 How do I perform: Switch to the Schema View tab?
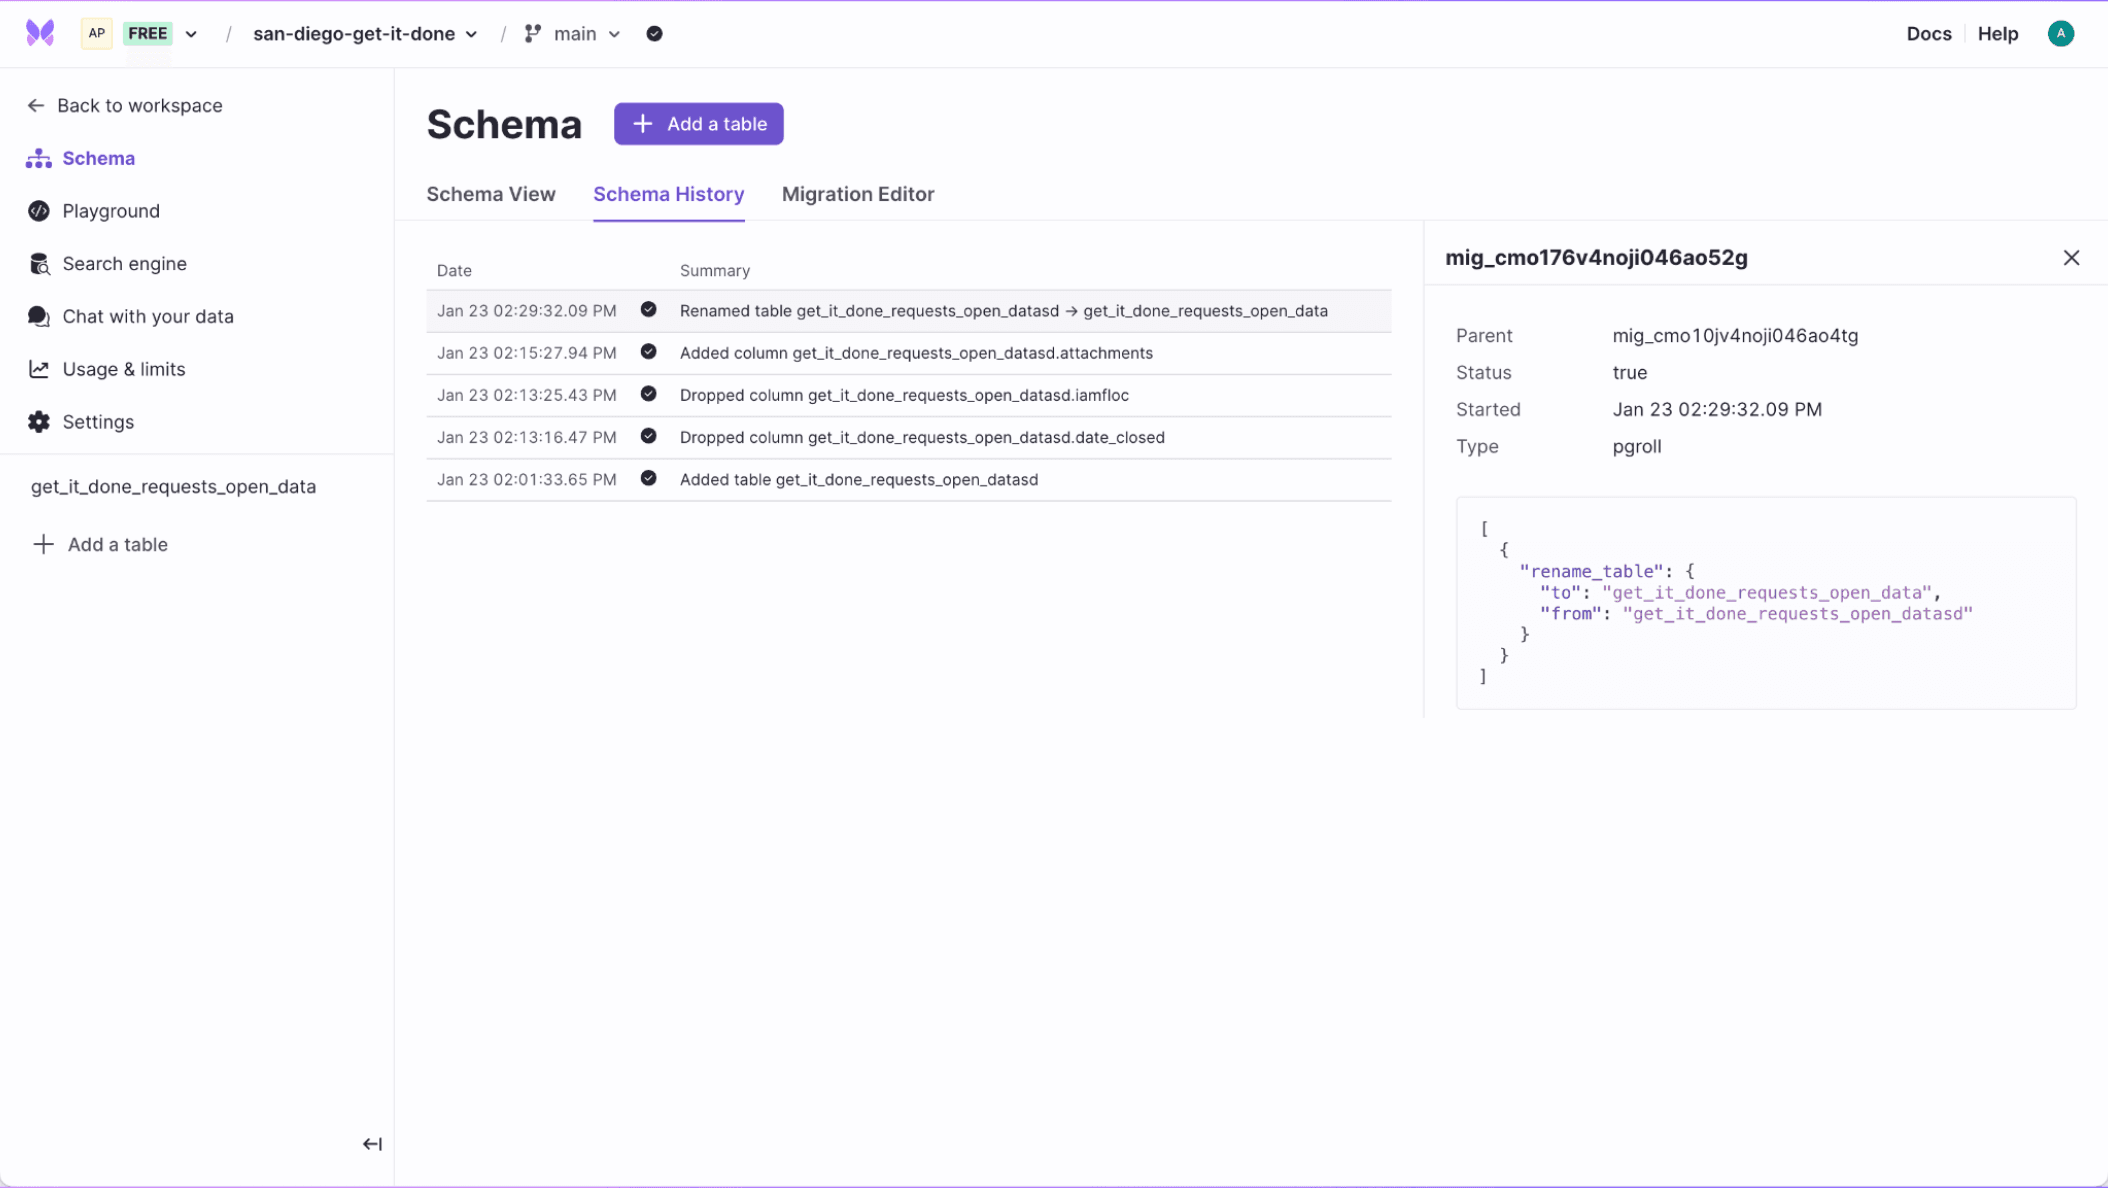pyautogui.click(x=491, y=194)
